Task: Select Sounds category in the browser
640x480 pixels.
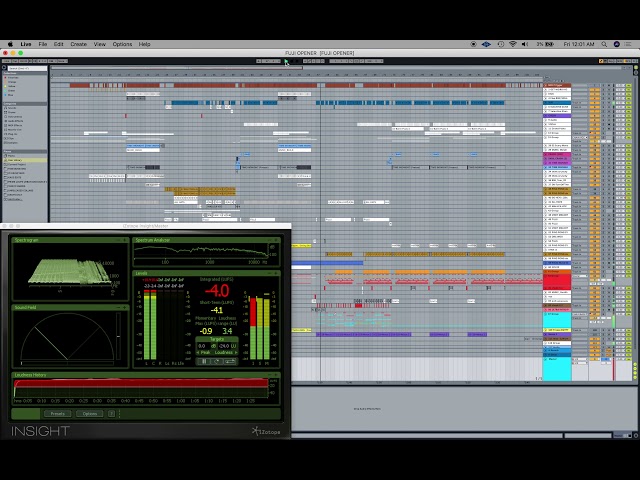Action: click(12, 108)
